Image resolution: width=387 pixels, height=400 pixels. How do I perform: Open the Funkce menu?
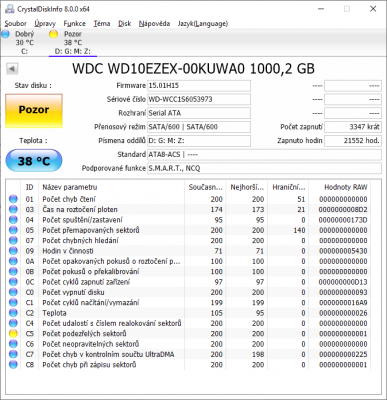[75, 24]
